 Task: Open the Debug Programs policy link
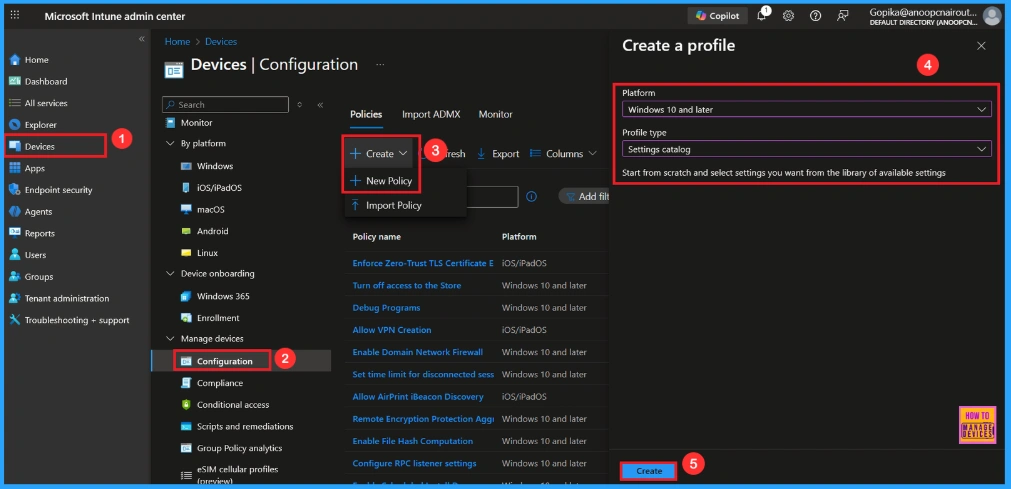(x=386, y=308)
